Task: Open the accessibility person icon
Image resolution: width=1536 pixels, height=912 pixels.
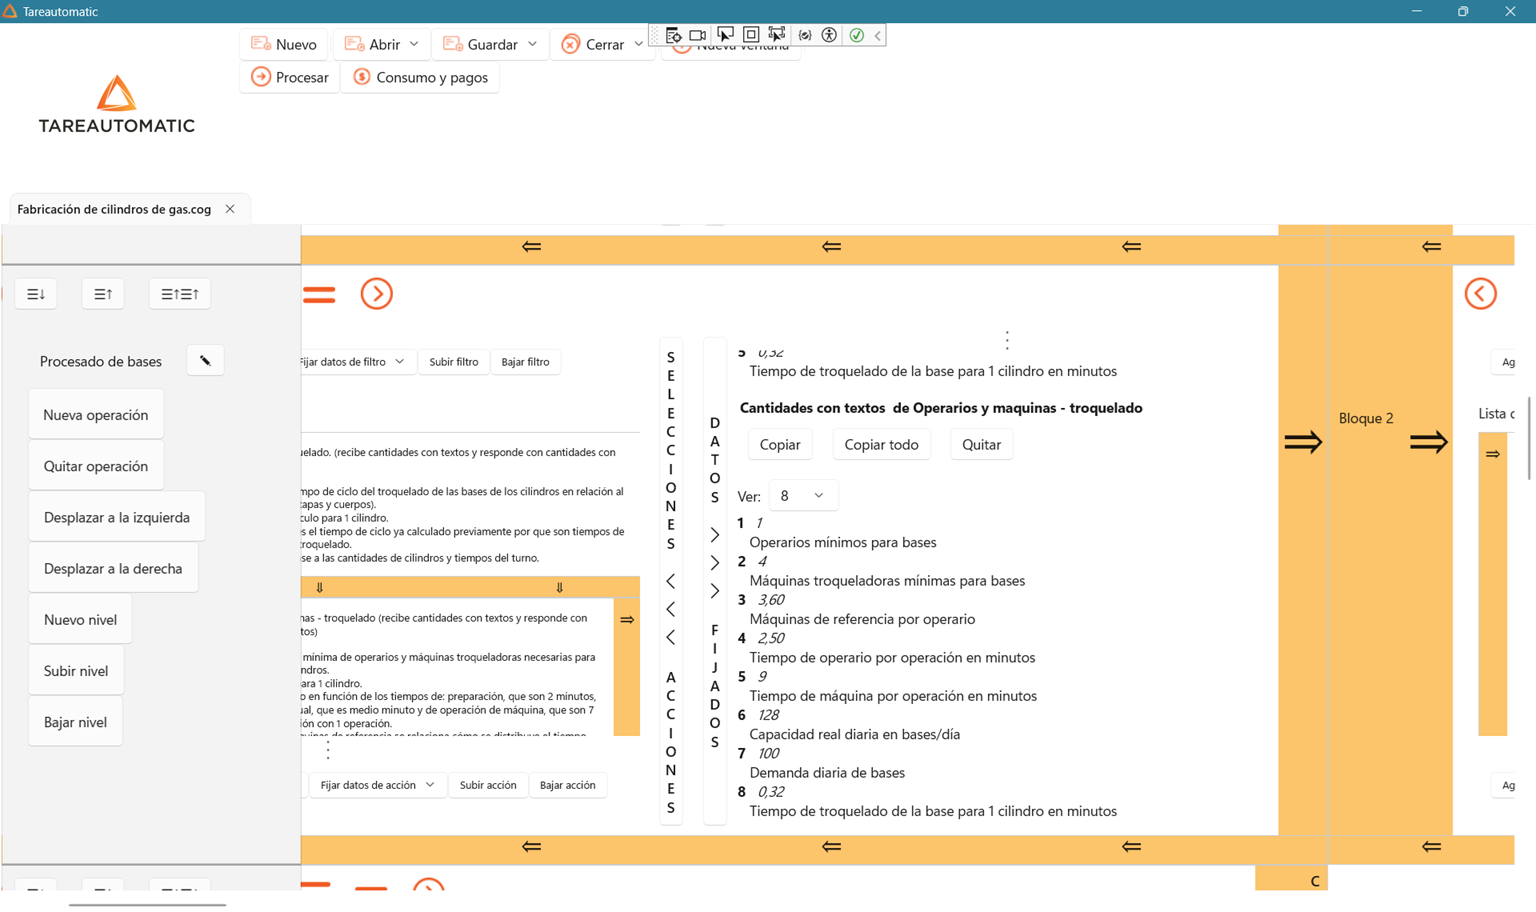Action: pyautogui.click(x=829, y=35)
